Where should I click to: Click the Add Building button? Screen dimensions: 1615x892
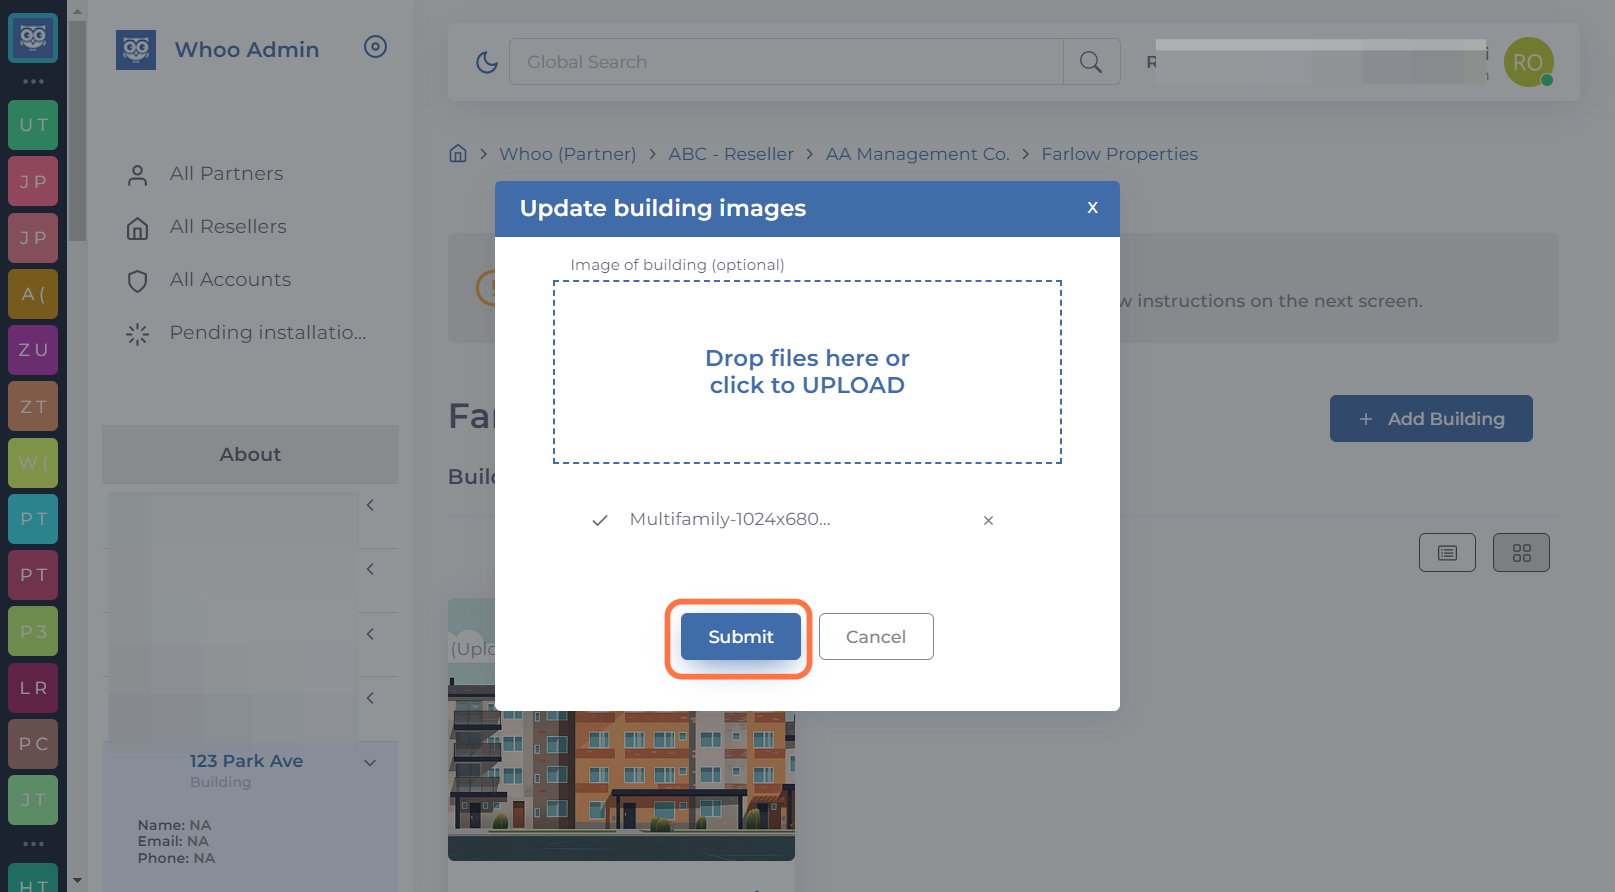(1431, 418)
